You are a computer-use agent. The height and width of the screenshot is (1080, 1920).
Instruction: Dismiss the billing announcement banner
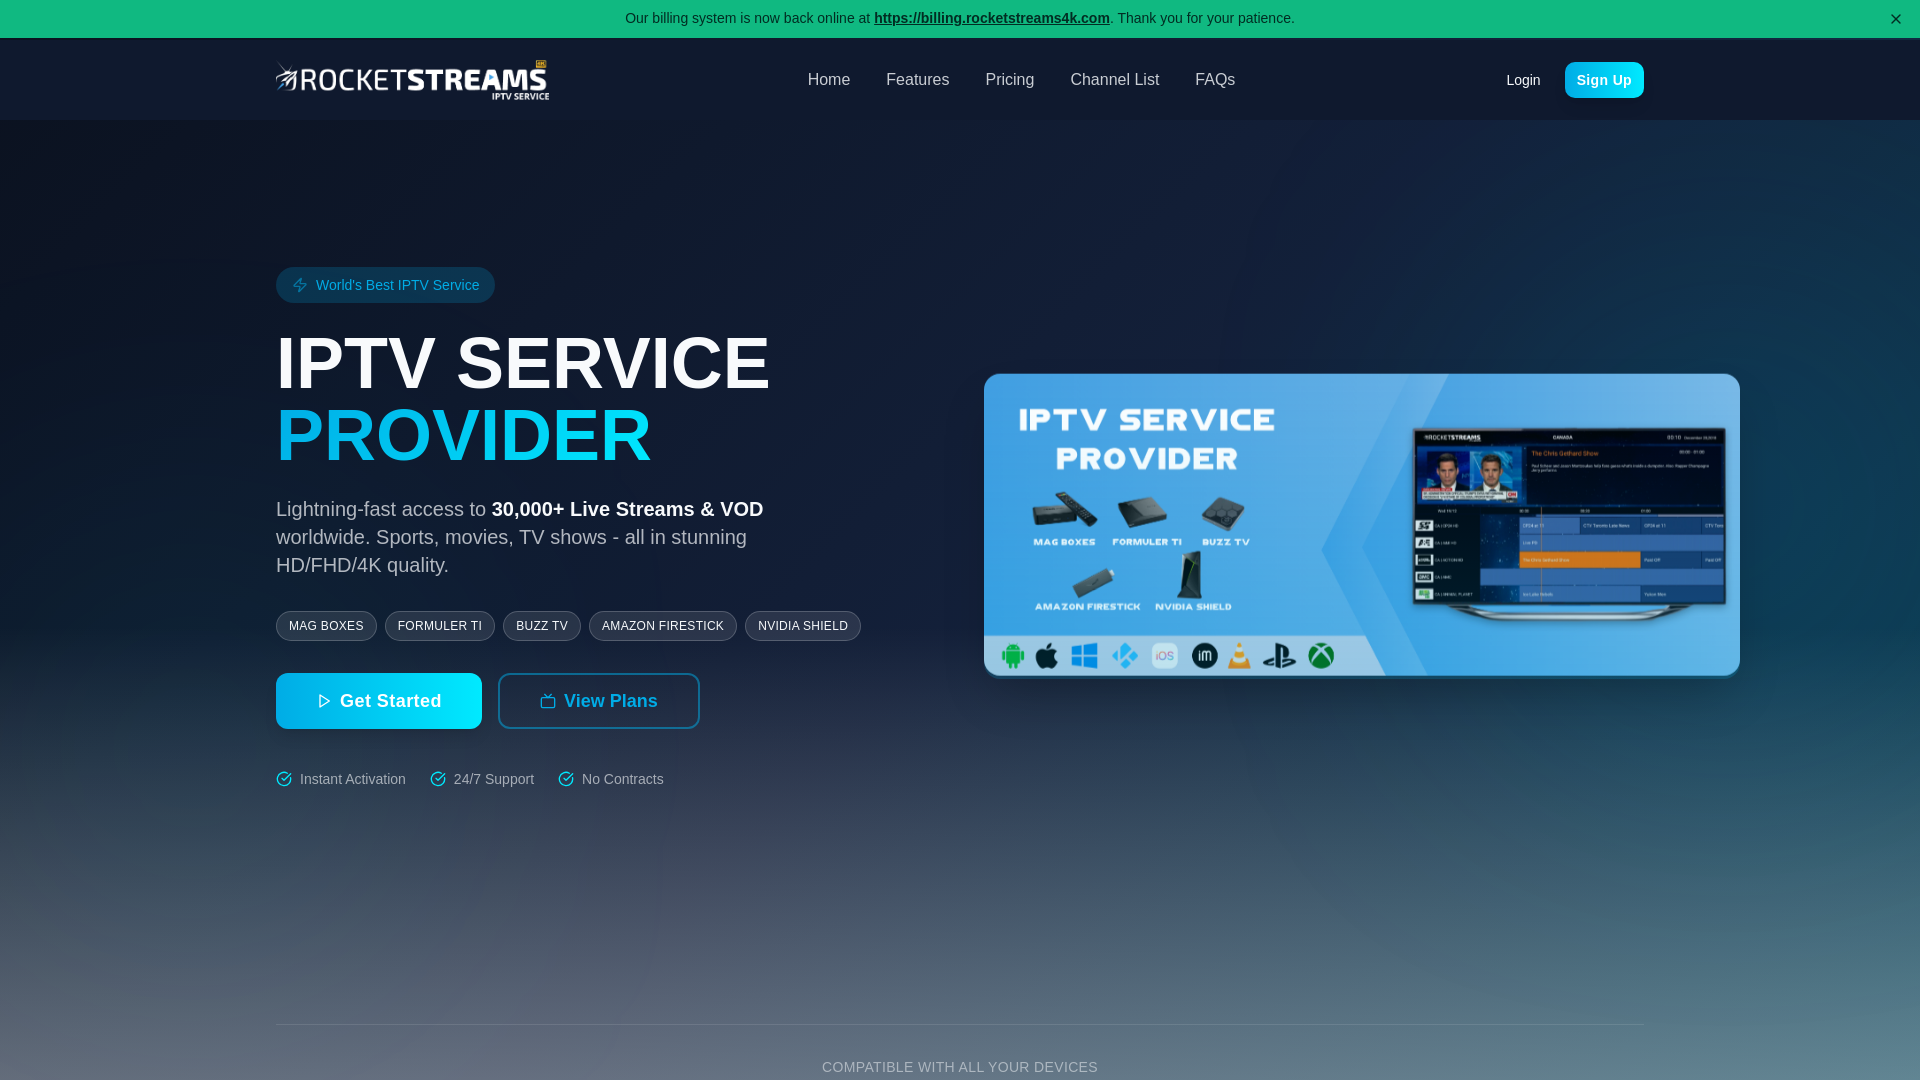click(x=1895, y=19)
